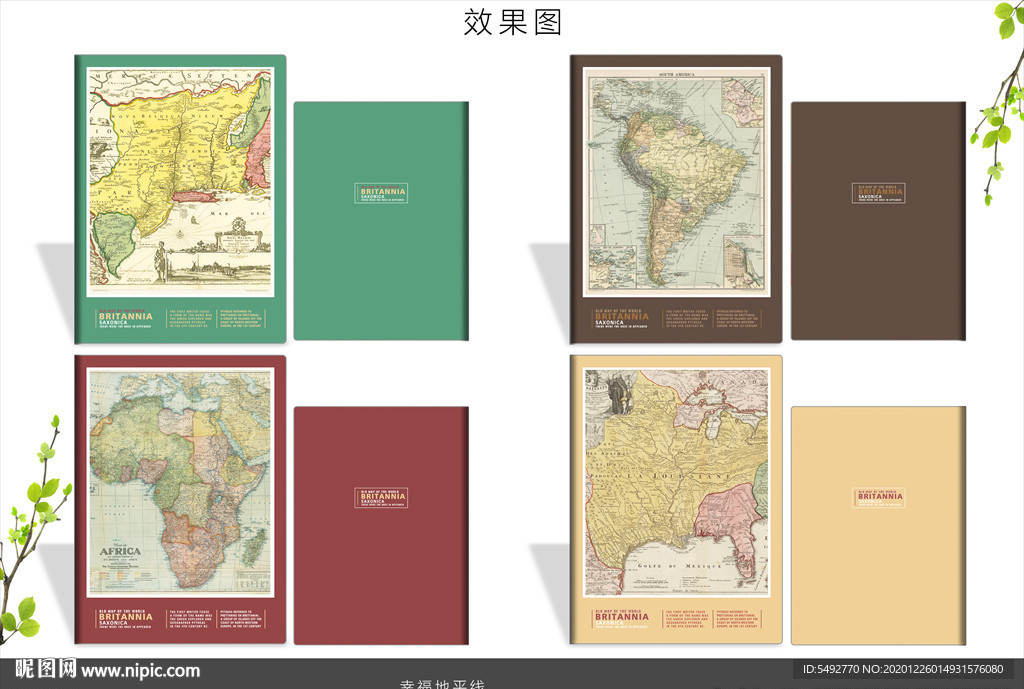Click the 效果图 heading

pyautogui.click(x=512, y=22)
